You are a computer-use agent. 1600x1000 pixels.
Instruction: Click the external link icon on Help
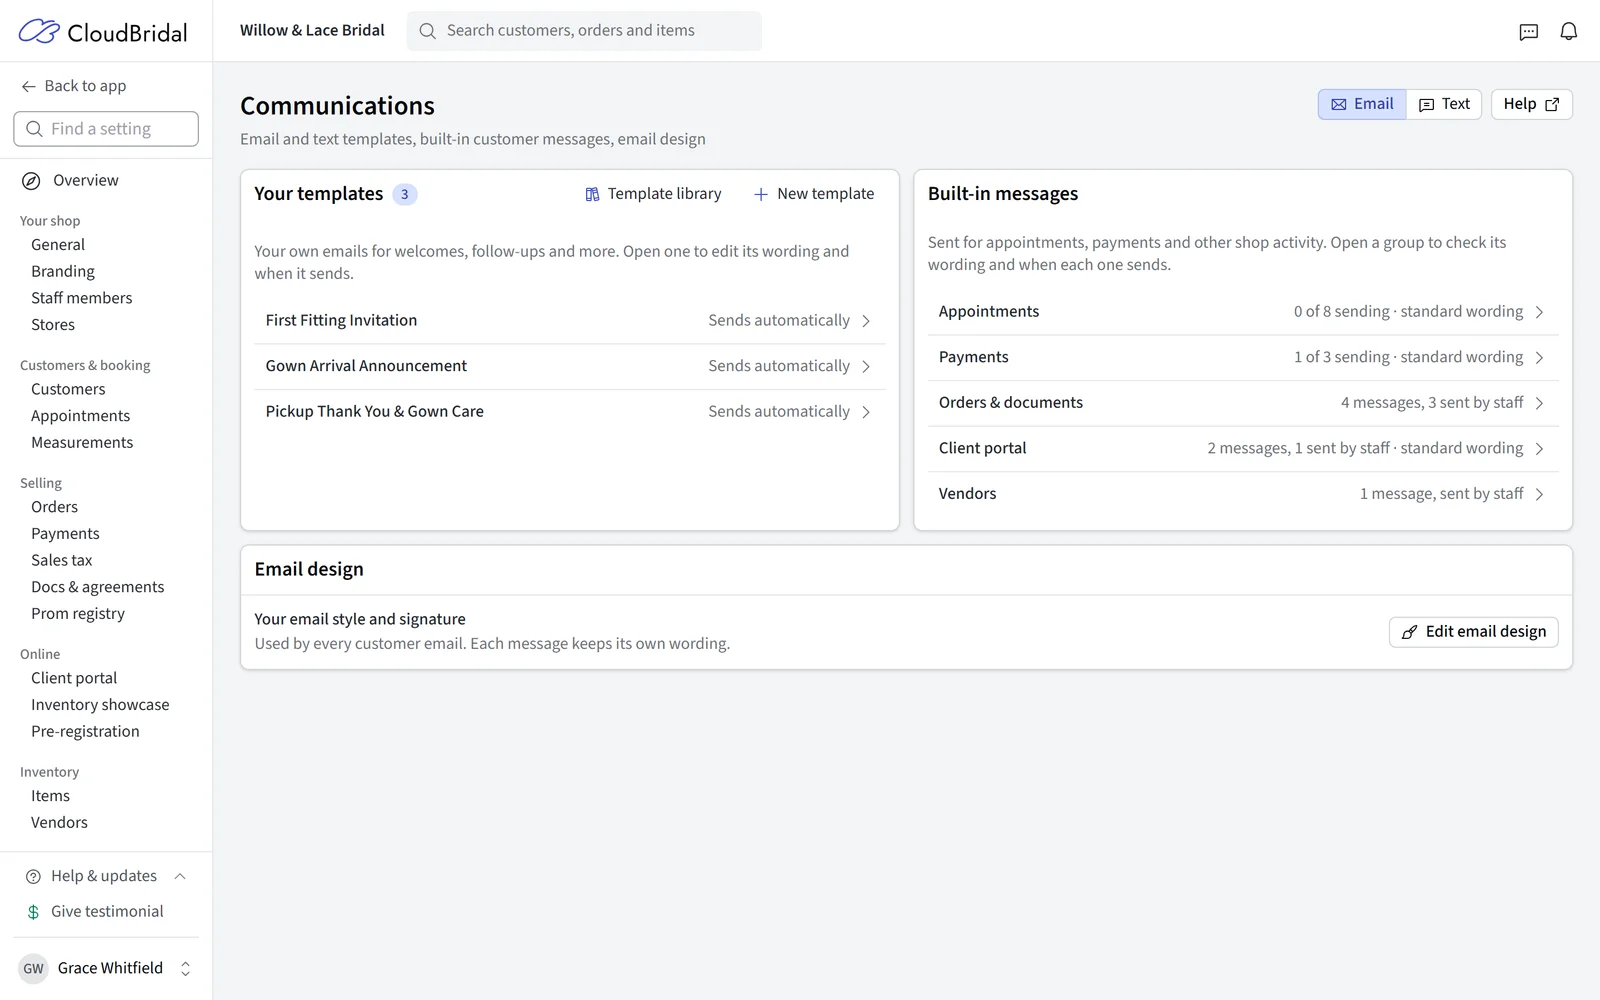pyautogui.click(x=1552, y=105)
